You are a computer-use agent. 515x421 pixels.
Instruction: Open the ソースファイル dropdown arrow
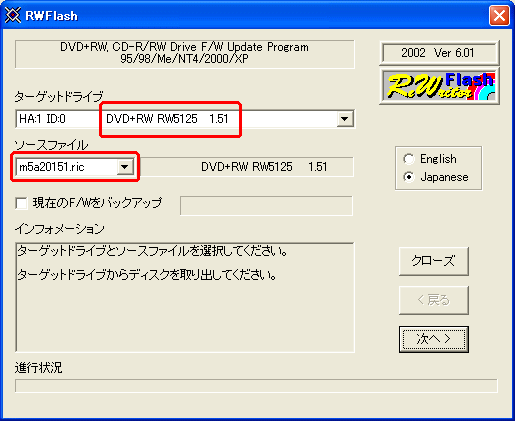pyautogui.click(x=125, y=167)
